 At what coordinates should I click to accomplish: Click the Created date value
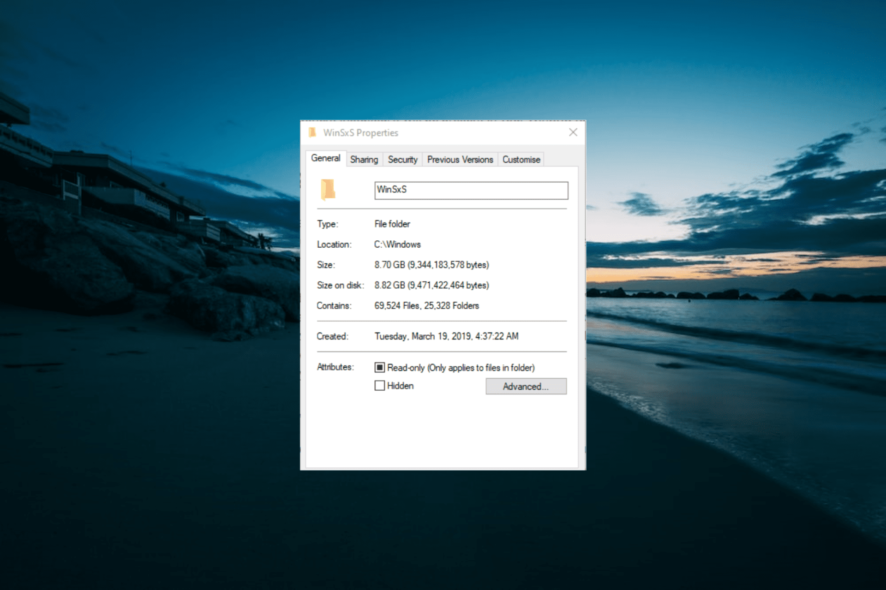450,336
